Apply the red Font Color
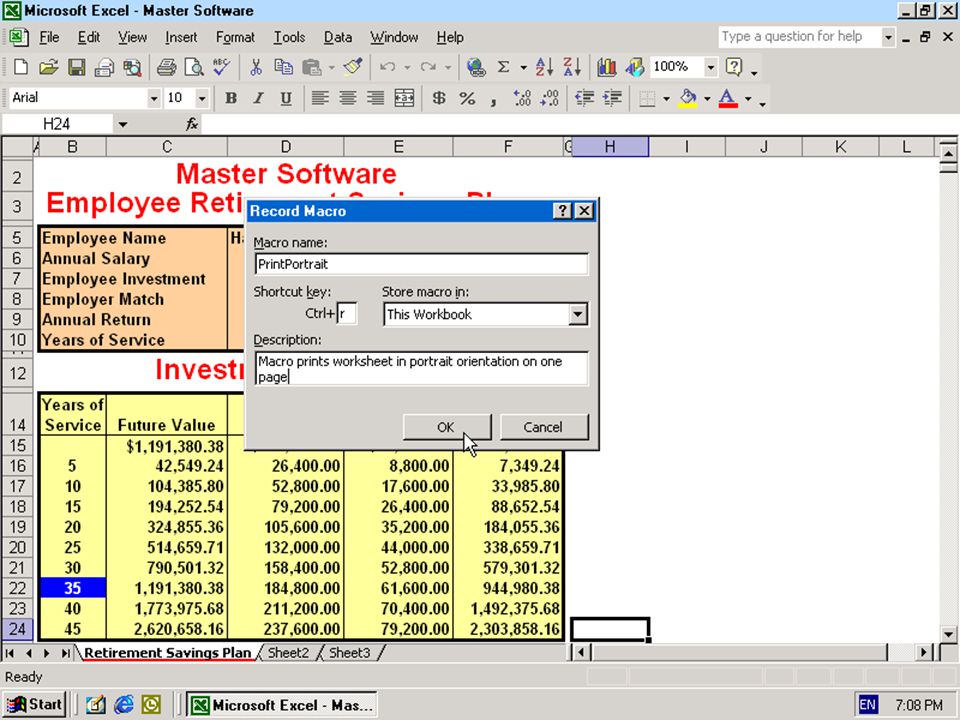This screenshot has width=960, height=720. coord(728,98)
